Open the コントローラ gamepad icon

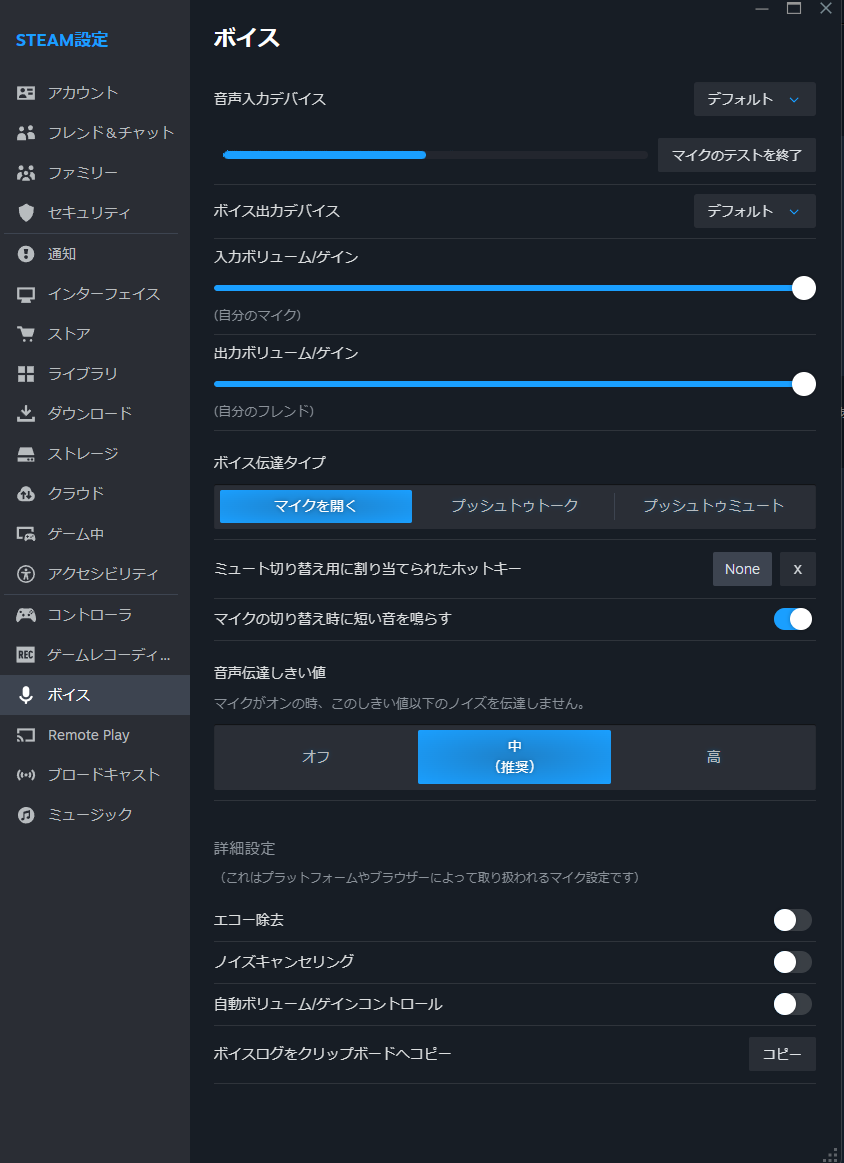[25, 614]
